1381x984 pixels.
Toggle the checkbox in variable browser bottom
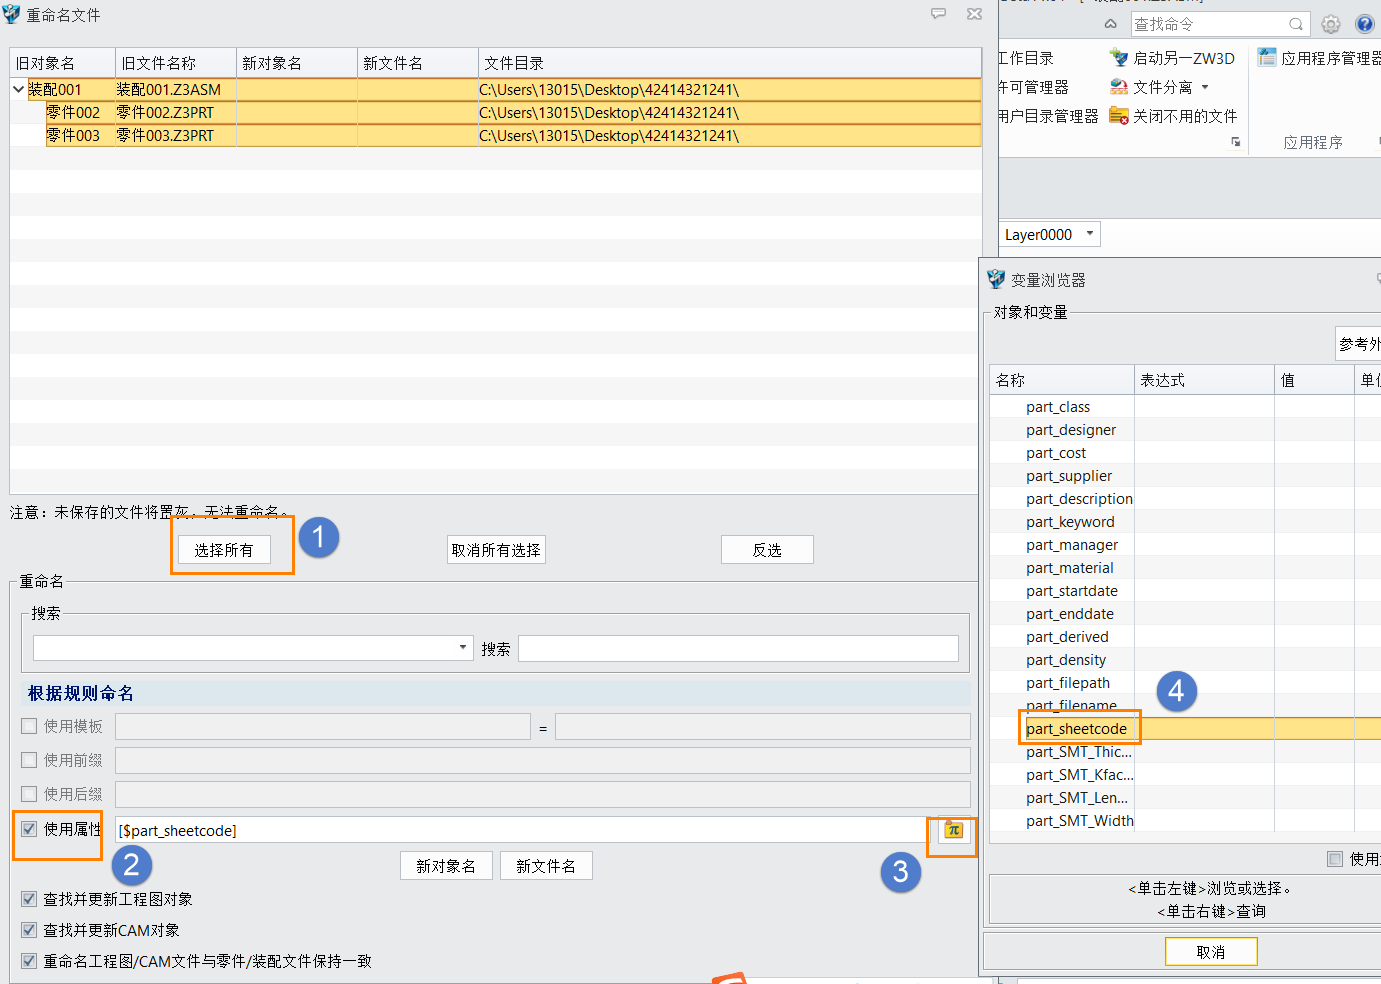[x=1335, y=859]
